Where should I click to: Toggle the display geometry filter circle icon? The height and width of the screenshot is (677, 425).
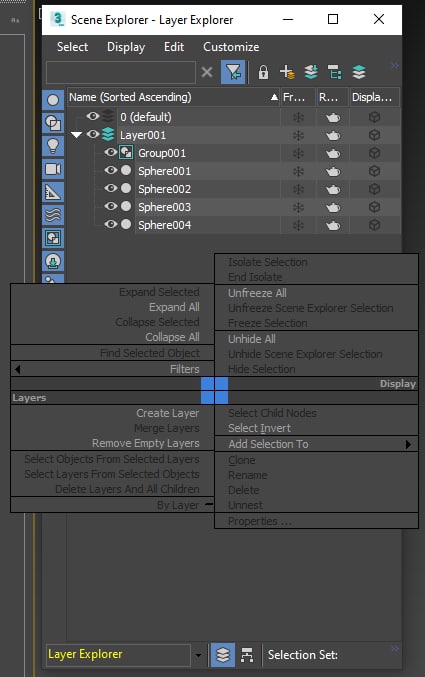coord(53,100)
